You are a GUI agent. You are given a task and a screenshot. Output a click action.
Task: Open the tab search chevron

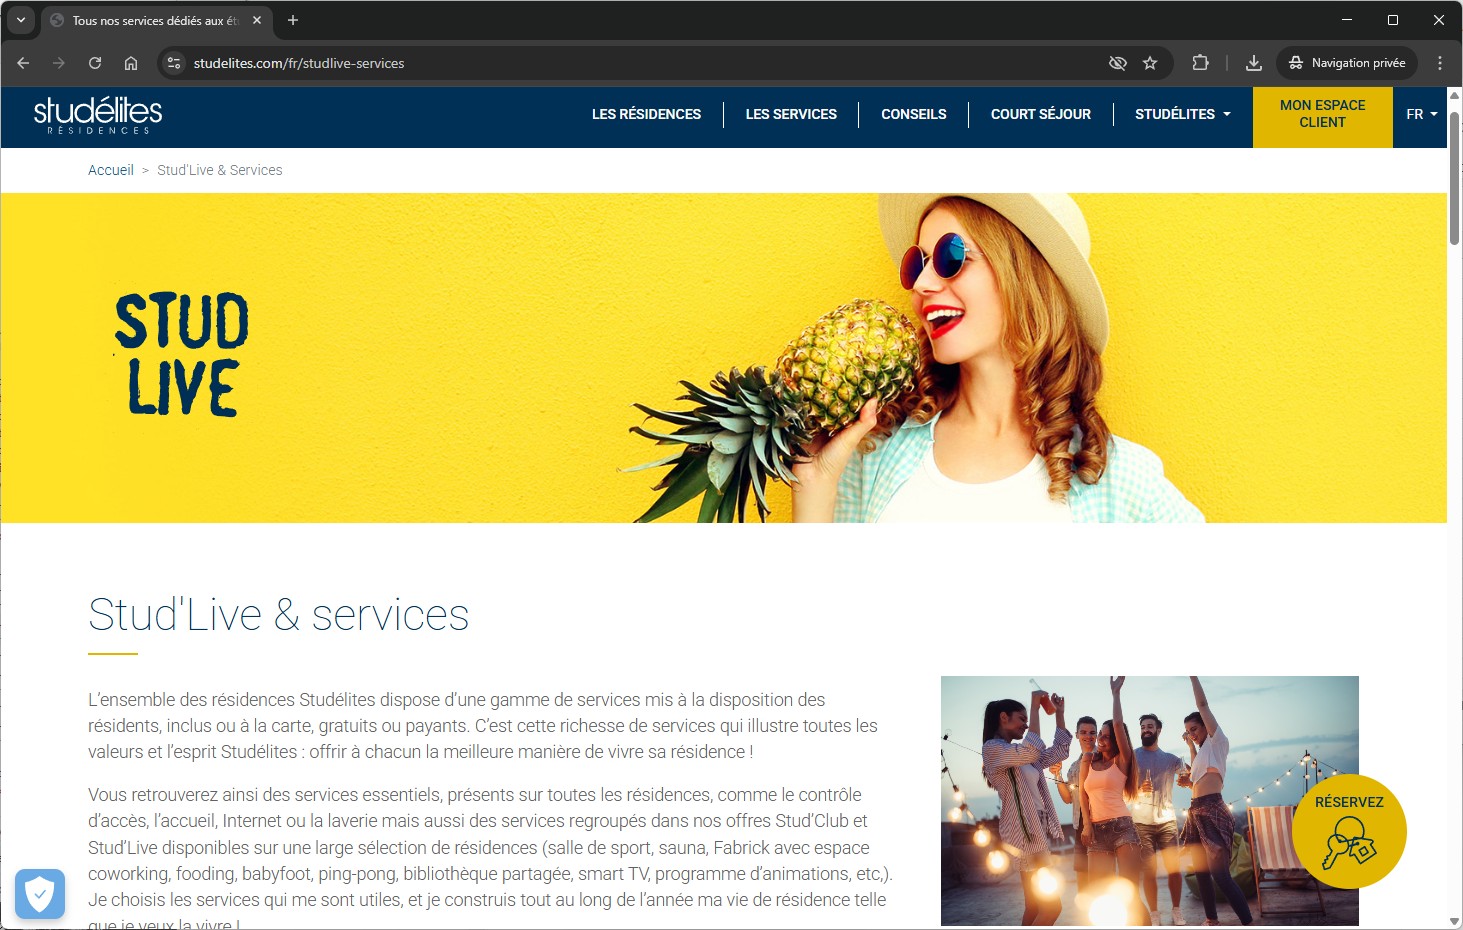click(x=20, y=20)
